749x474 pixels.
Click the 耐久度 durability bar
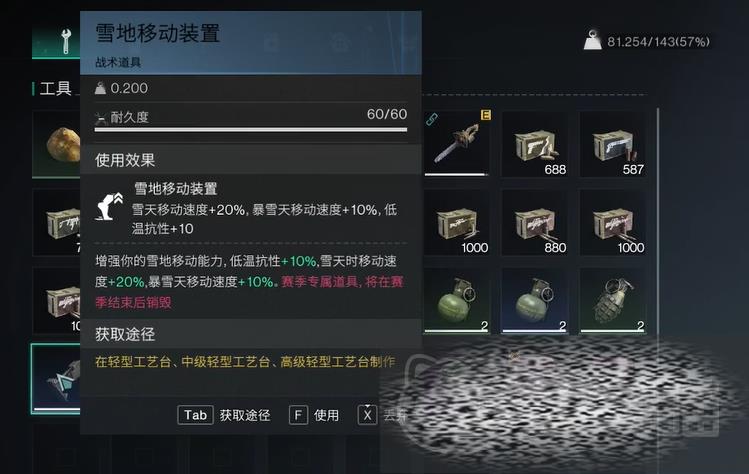(x=251, y=129)
